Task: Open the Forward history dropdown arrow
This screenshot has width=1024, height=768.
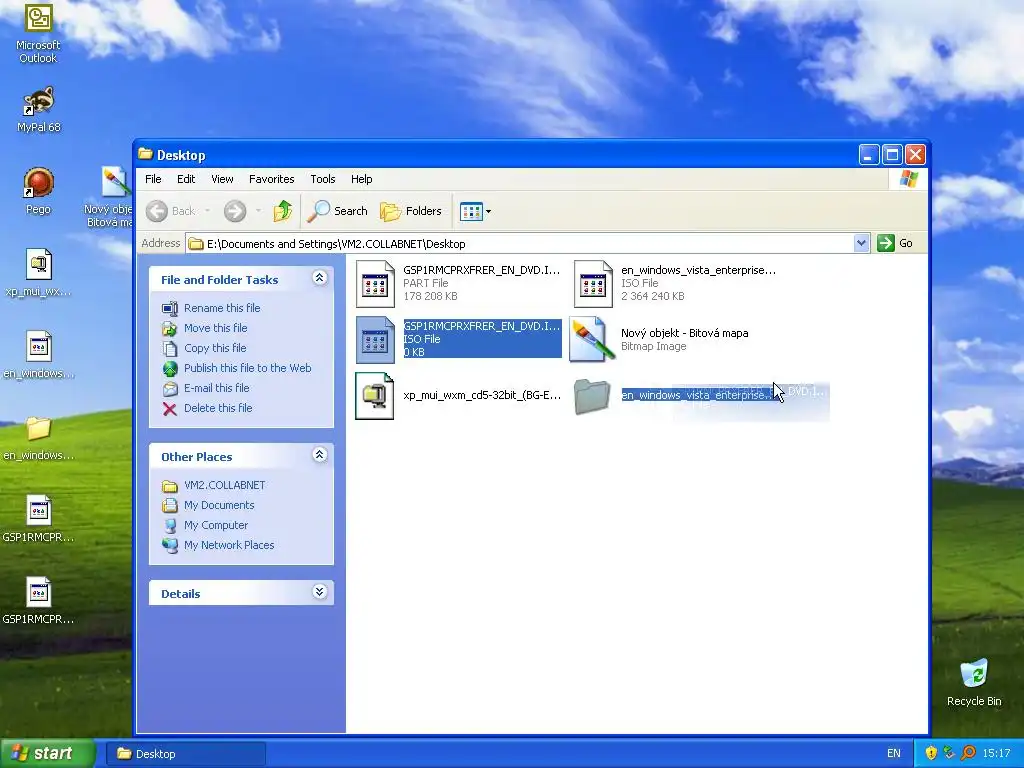Action: (x=259, y=211)
